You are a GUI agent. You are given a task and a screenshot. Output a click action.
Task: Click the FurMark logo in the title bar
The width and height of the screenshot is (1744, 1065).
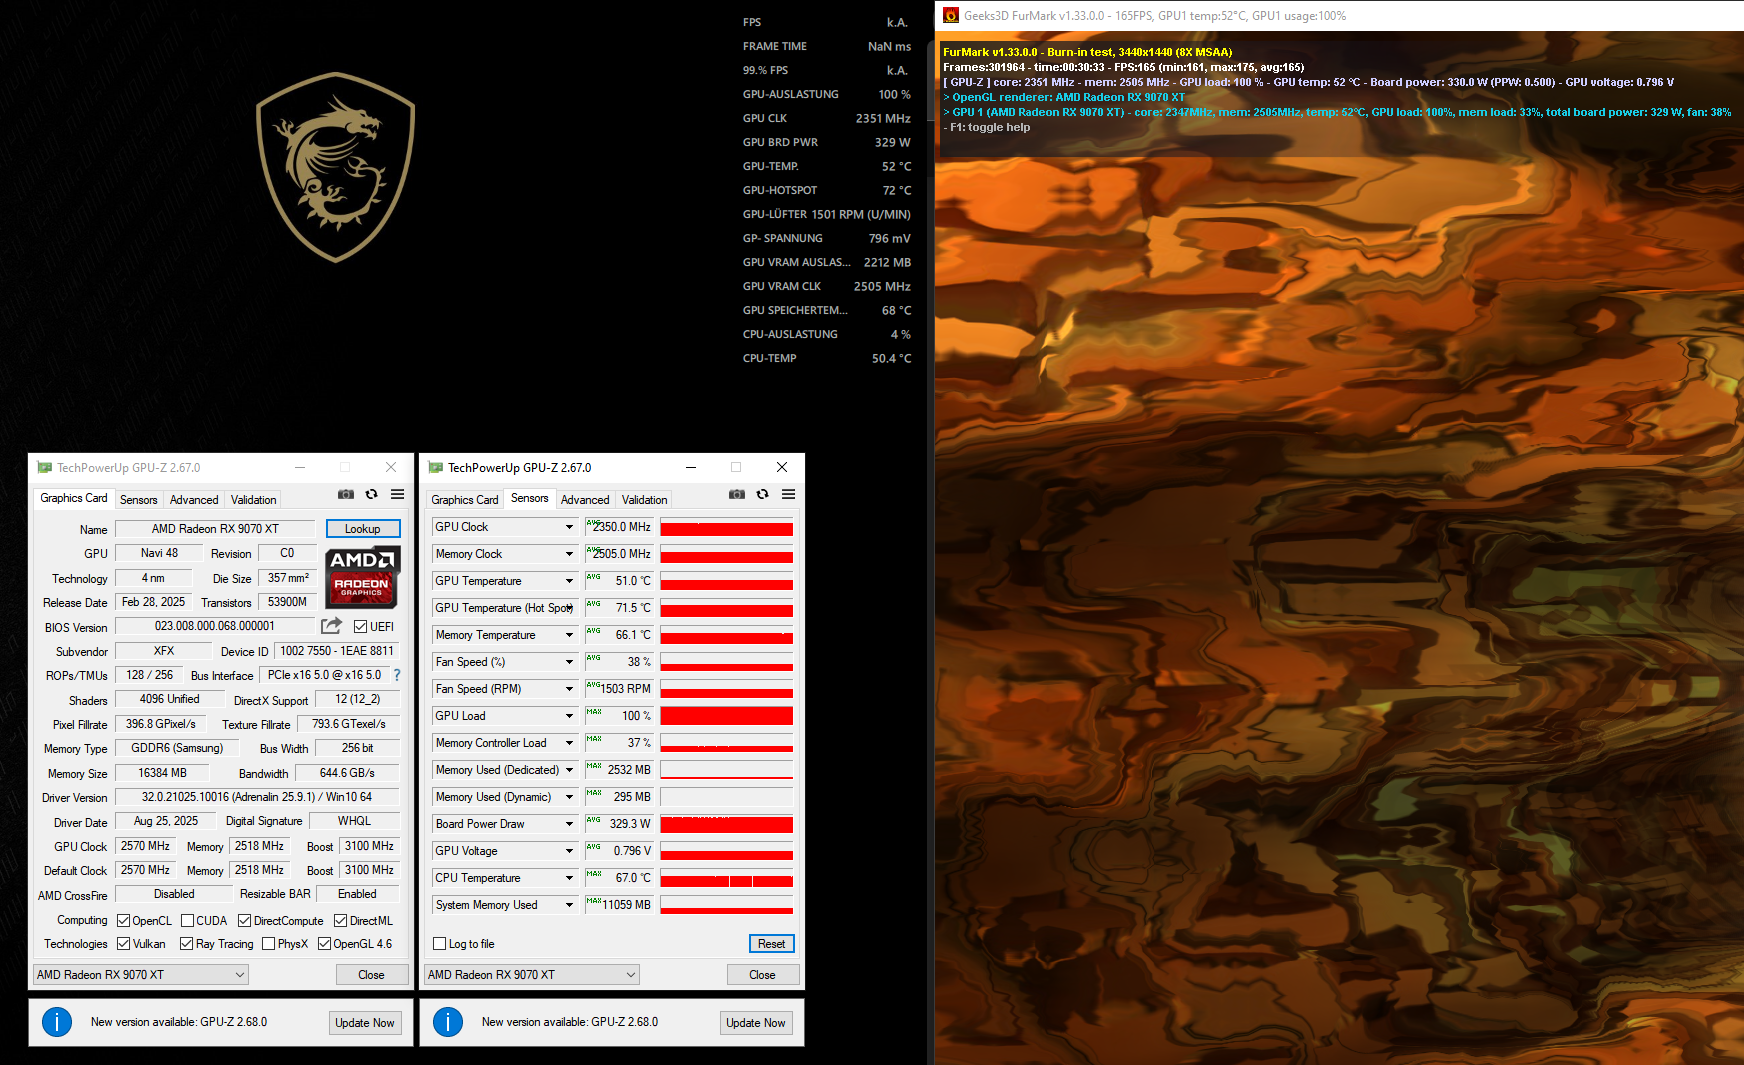pos(952,15)
